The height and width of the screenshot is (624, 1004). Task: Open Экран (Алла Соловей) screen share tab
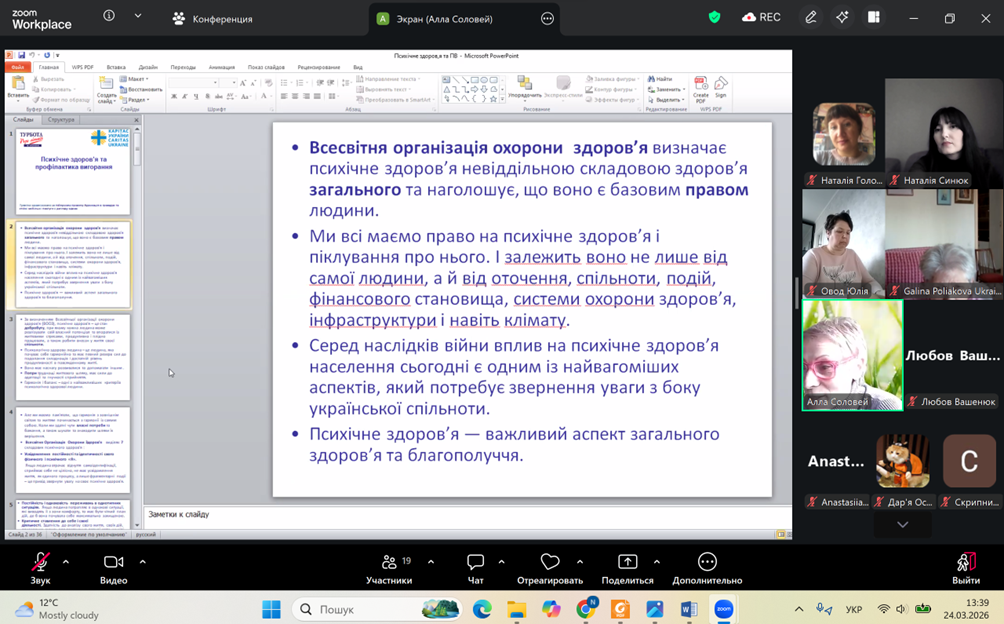[x=444, y=18]
